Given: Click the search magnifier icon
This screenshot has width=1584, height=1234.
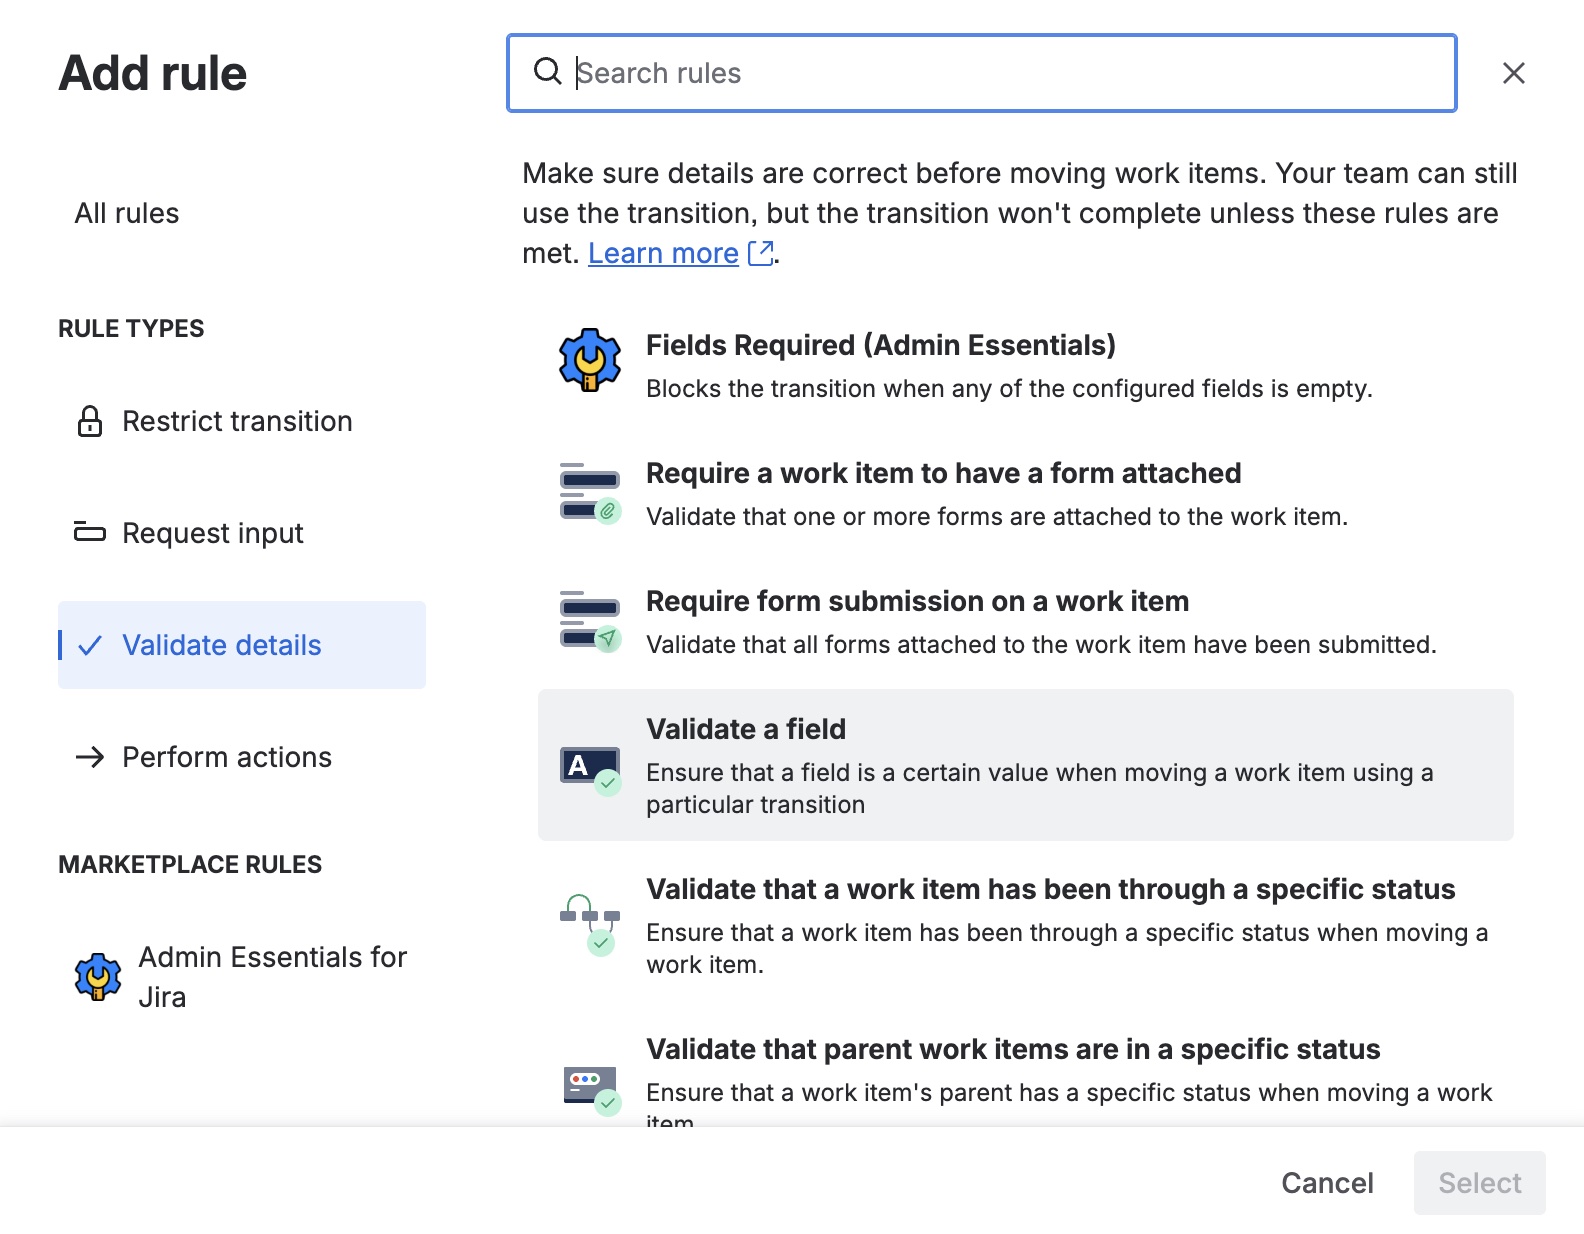Looking at the screenshot, I should (547, 72).
